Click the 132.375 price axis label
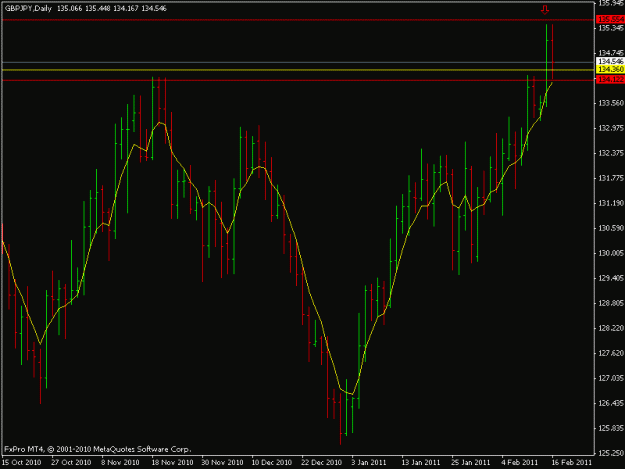Viewport: 625px width, 469px height. tap(611, 153)
